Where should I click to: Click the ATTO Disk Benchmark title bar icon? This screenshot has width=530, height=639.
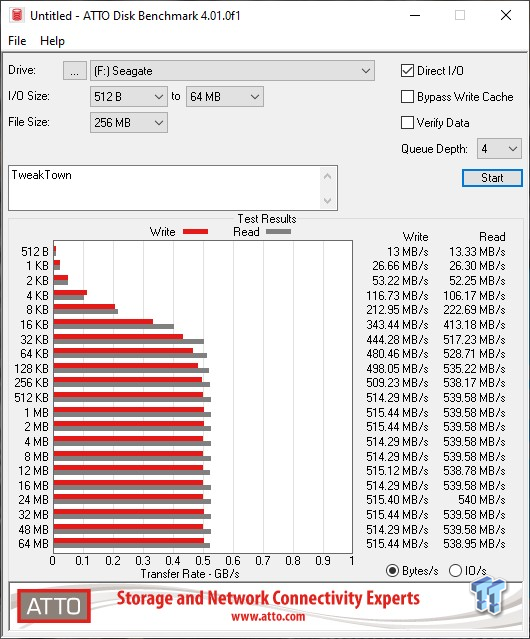[17, 15]
